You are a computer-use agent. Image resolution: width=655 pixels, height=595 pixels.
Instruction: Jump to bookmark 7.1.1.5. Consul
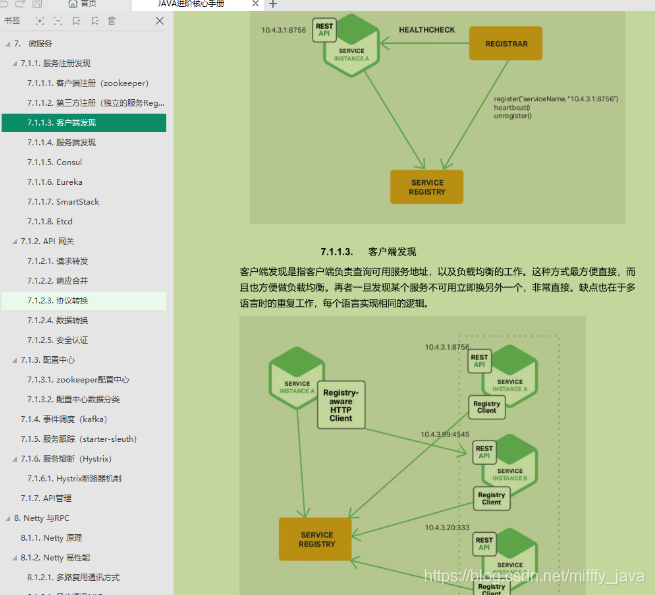pyautogui.click(x=55, y=162)
